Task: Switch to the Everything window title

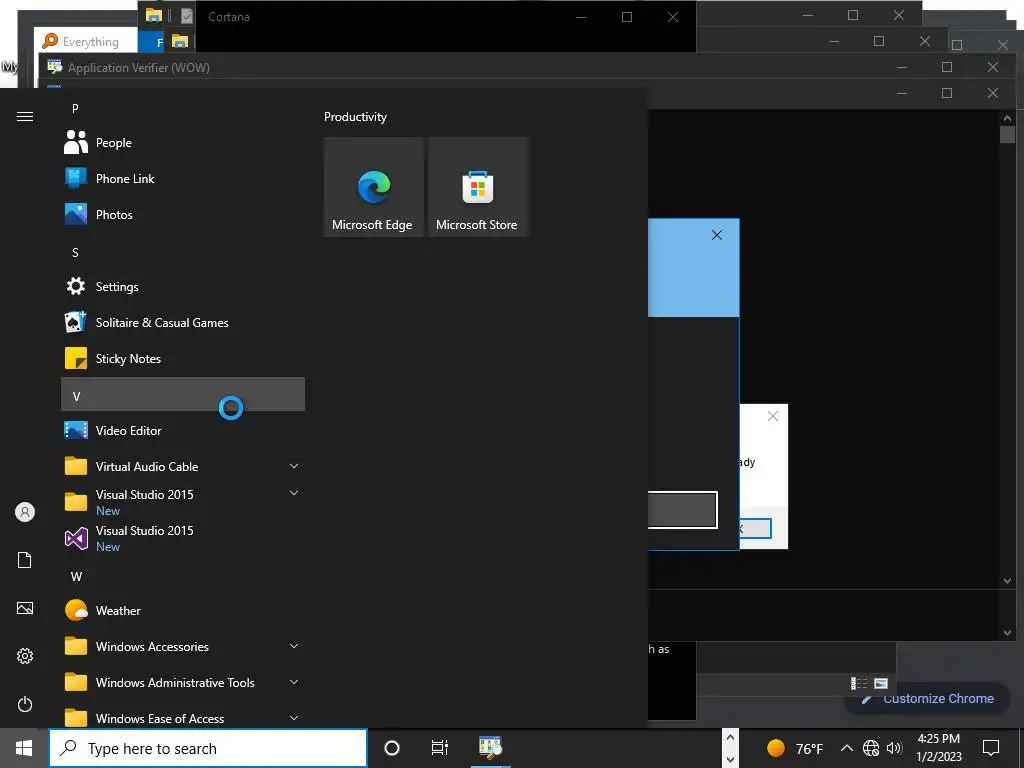Action: pos(90,42)
